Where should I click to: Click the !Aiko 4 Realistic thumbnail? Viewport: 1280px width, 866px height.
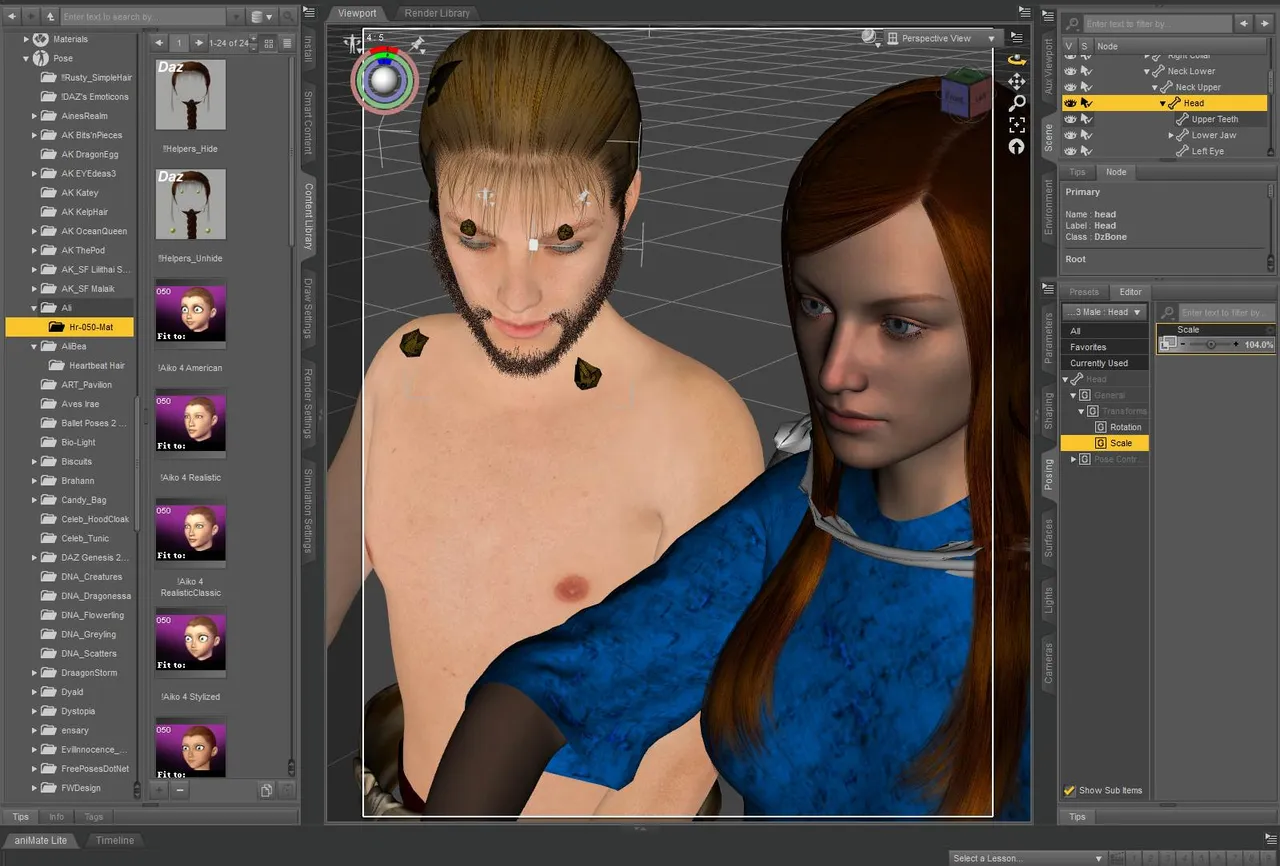pos(190,423)
